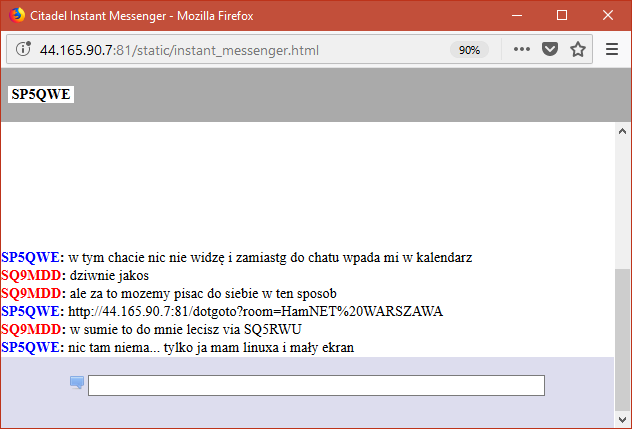The image size is (632, 429).
Task: Focus the chat message input field
Action: click(316, 386)
